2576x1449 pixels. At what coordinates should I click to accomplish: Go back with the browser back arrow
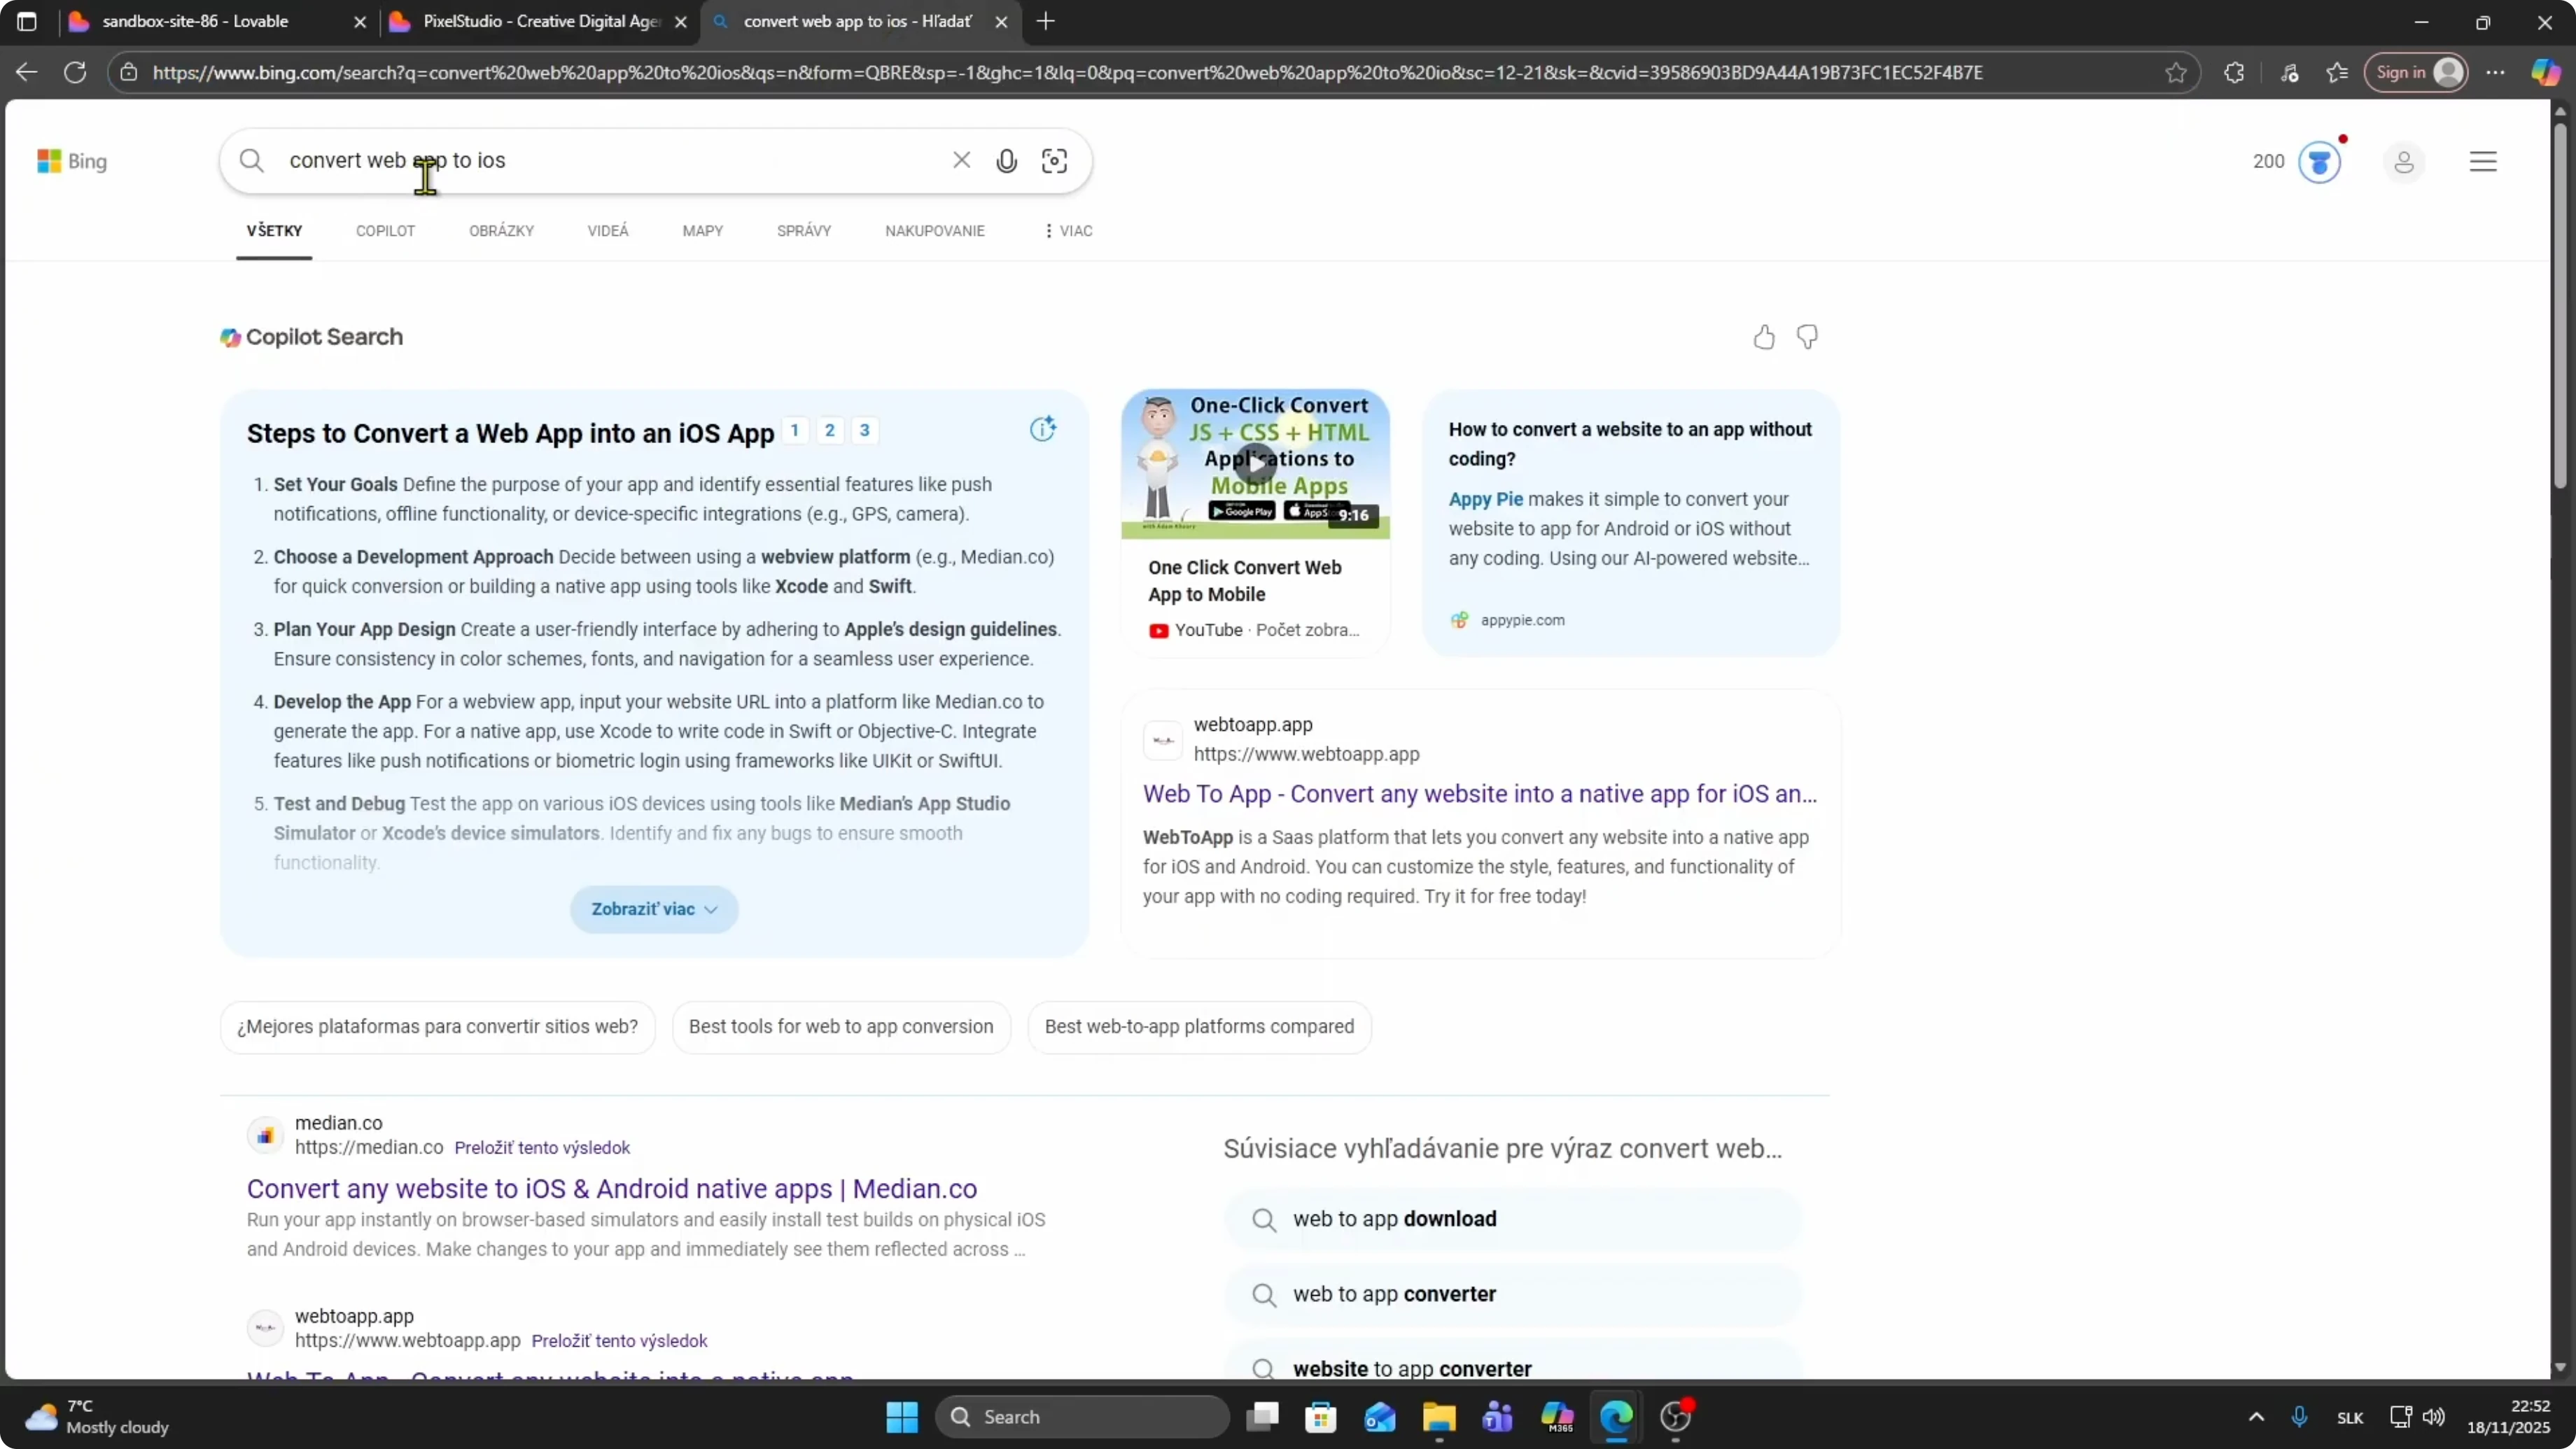[27, 72]
